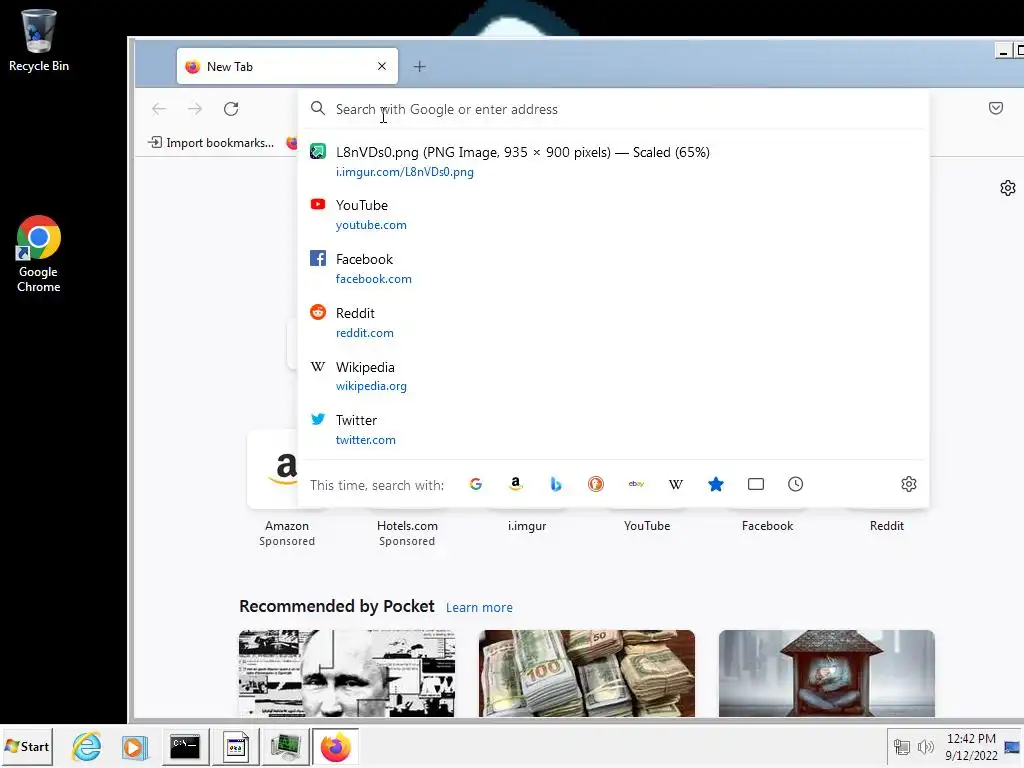Search bookmarks using the star icon
The width and height of the screenshot is (1024, 768).
click(x=716, y=484)
